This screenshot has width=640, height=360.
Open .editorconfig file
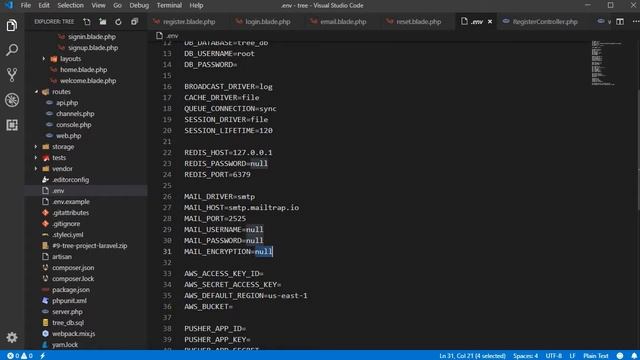(x=70, y=180)
